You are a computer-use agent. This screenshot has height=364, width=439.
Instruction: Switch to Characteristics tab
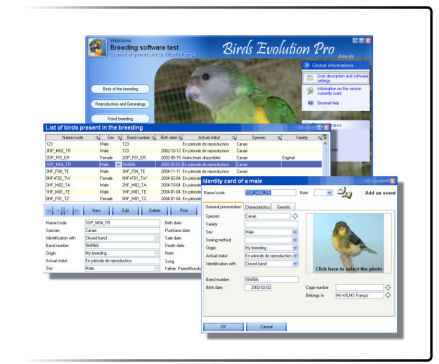257,207
